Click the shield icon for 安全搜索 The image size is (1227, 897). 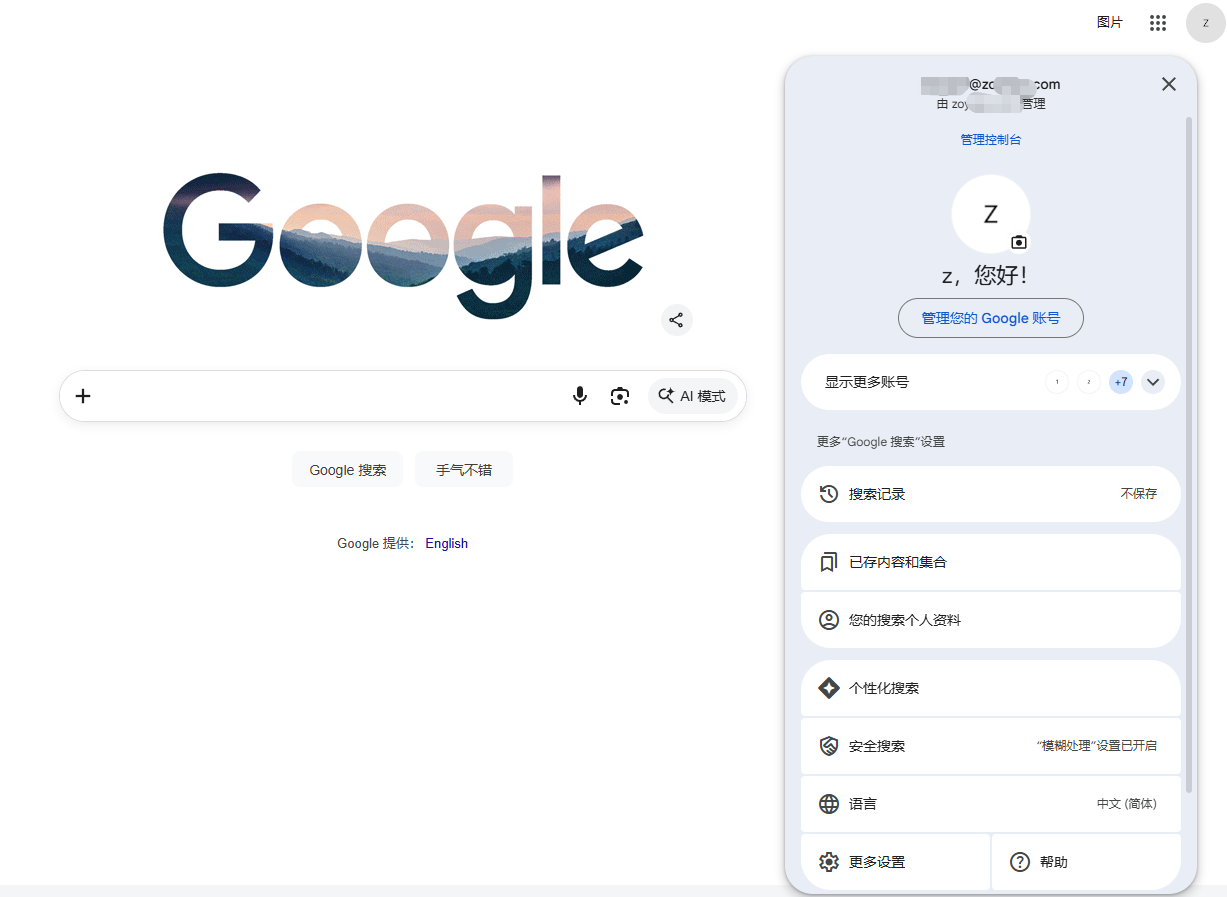(x=829, y=746)
